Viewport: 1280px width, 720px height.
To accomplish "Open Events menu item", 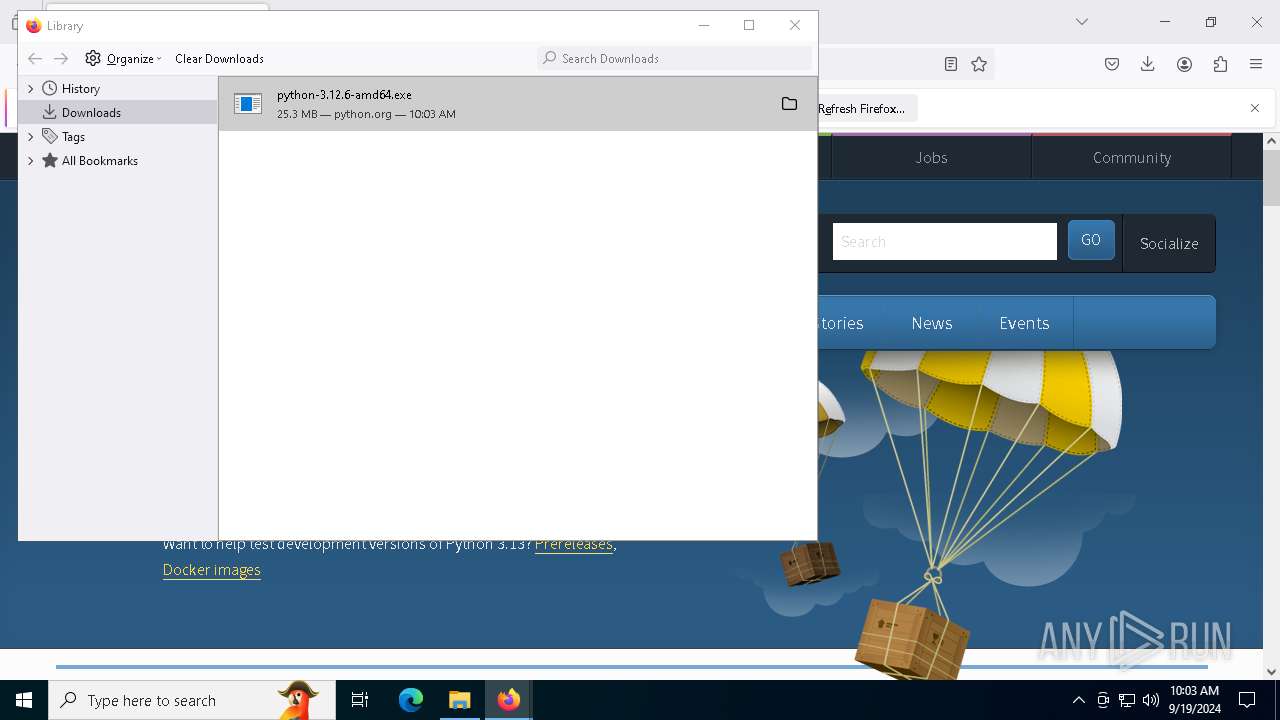I will coord(1024,323).
